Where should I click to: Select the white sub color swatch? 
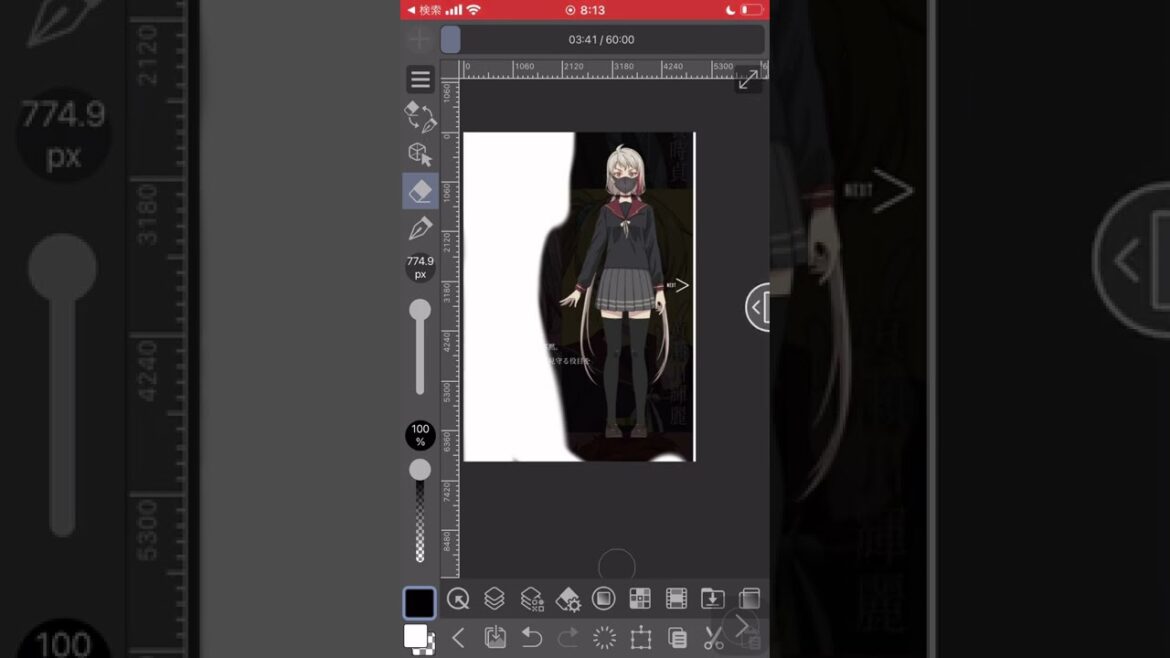(x=415, y=636)
